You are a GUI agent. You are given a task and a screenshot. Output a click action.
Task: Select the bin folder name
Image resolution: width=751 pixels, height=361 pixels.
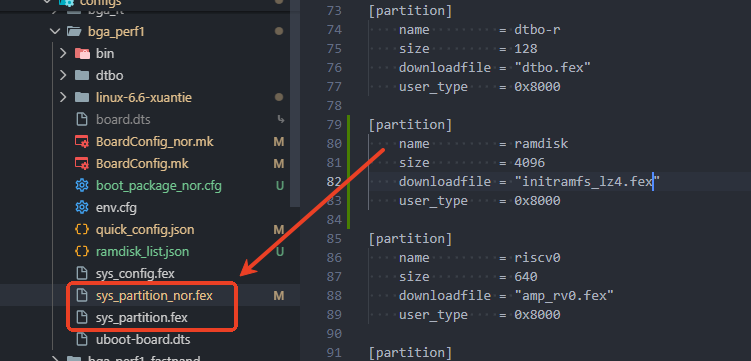click(105, 53)
